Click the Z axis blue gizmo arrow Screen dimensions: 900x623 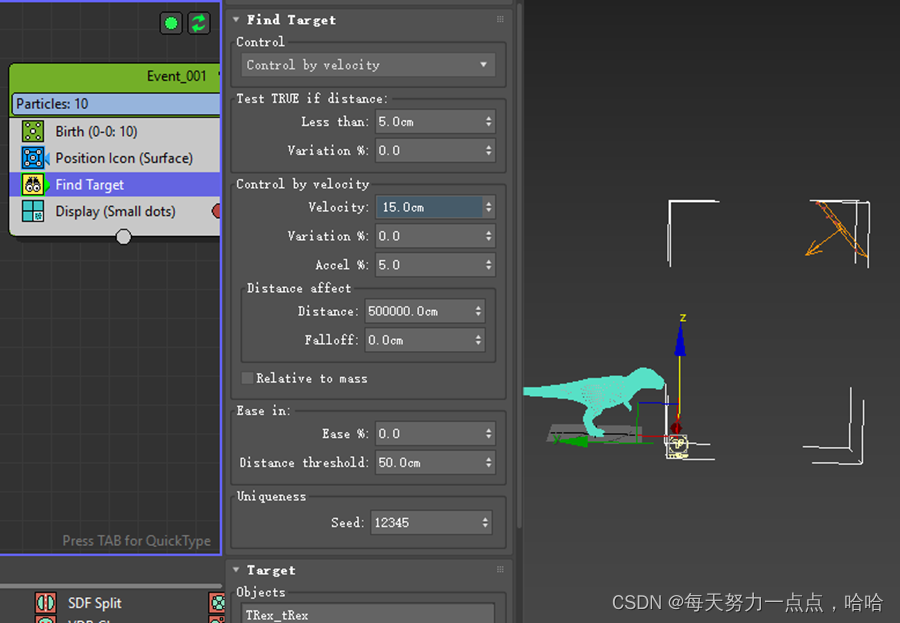[x=680, y=340]
